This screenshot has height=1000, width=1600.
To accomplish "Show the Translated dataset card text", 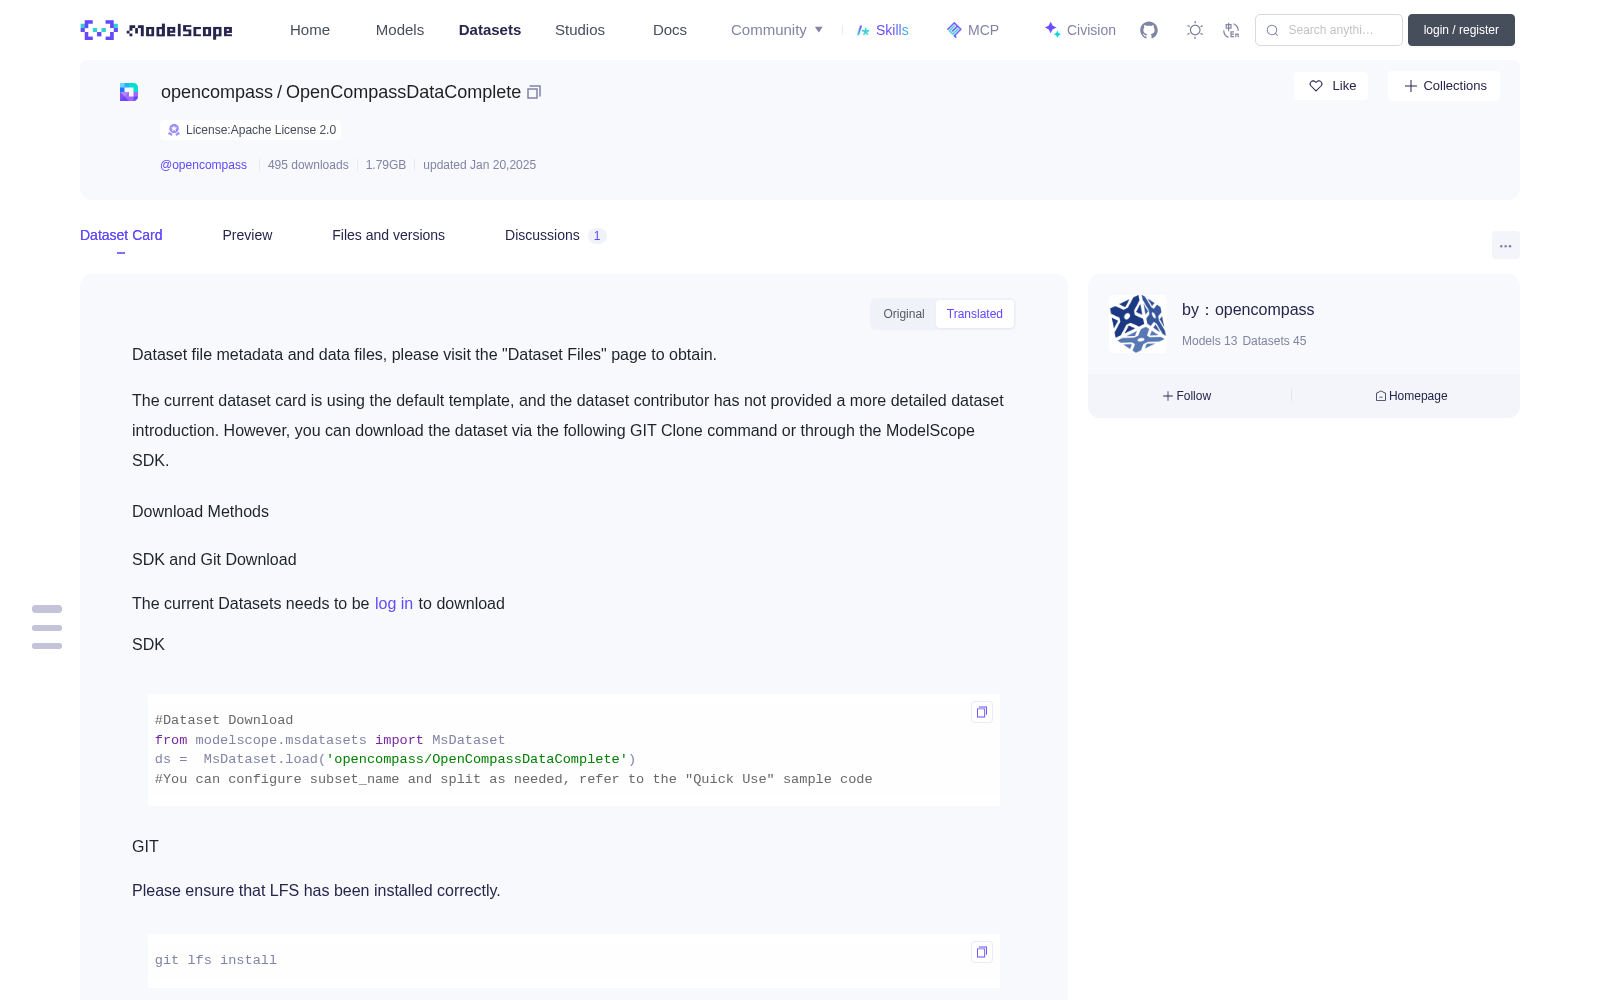I will point(975,314).
